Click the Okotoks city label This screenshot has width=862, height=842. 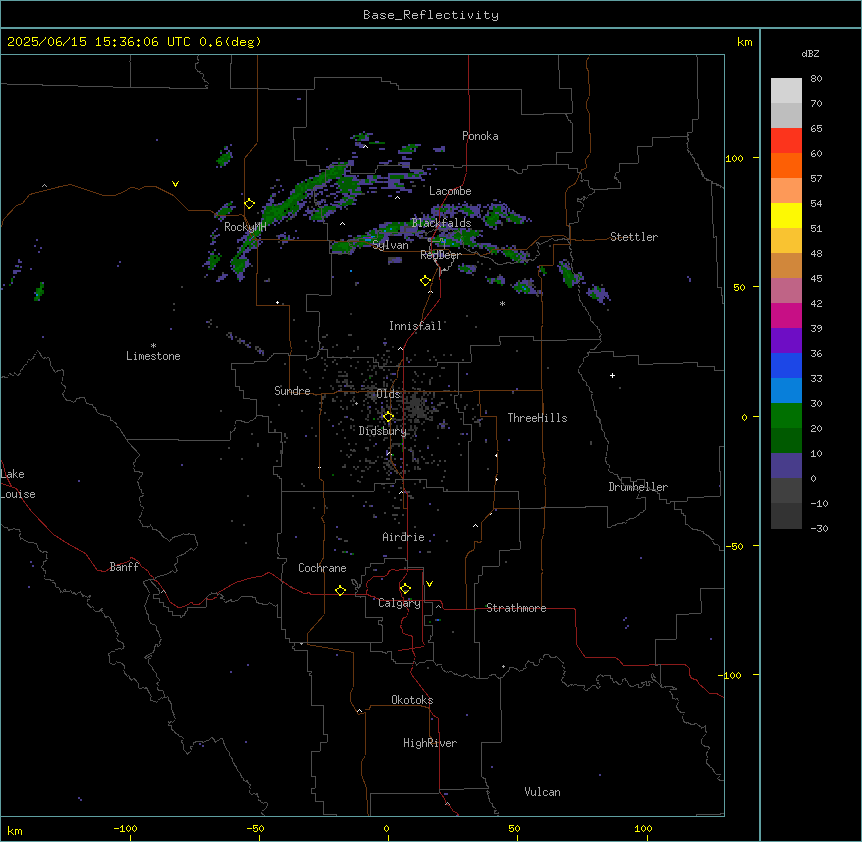pyautogui.click(x=412, y=700)
